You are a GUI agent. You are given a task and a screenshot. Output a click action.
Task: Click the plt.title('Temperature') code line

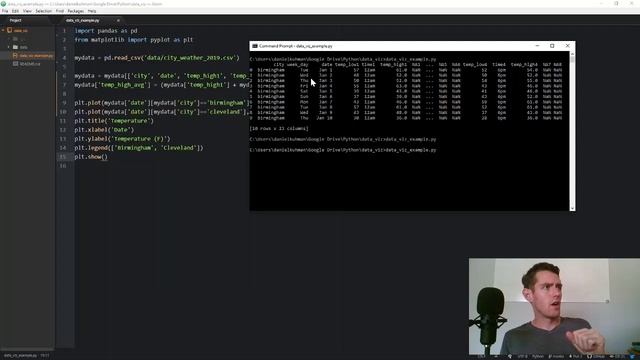114,121
